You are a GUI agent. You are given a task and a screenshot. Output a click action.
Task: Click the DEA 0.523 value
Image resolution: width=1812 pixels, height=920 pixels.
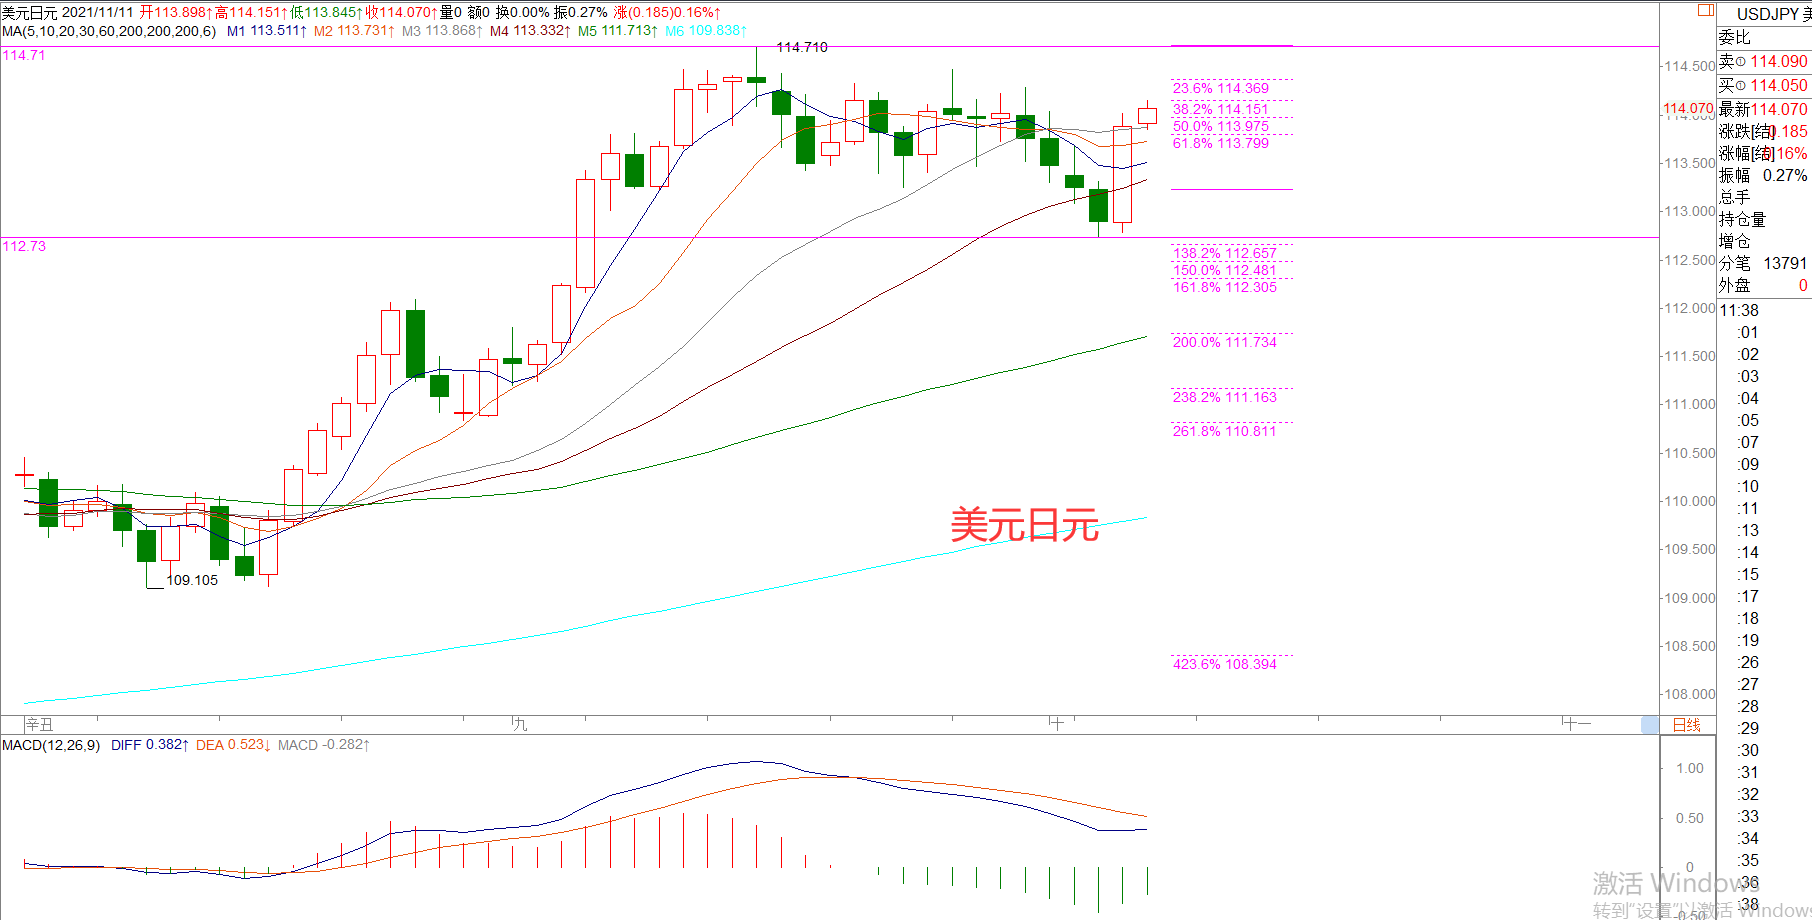pos(233,745)
